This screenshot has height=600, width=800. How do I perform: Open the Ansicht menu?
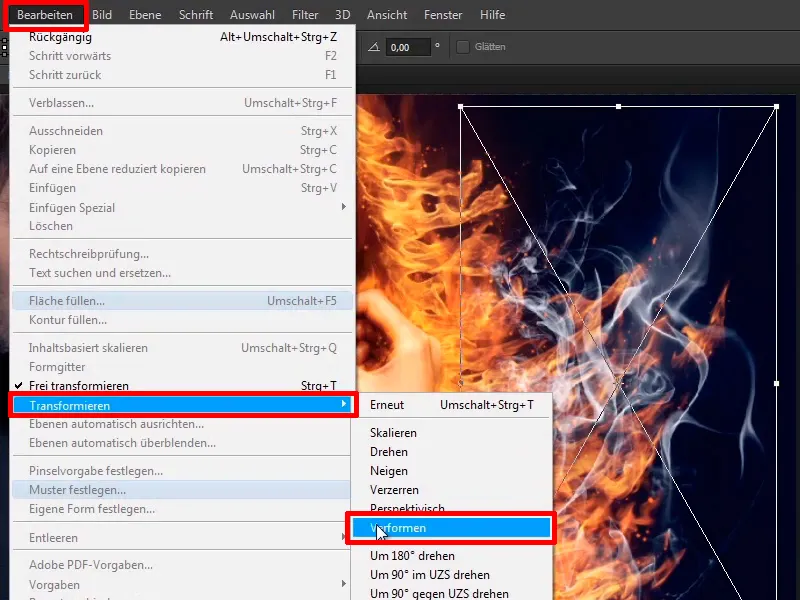point(387,15)
